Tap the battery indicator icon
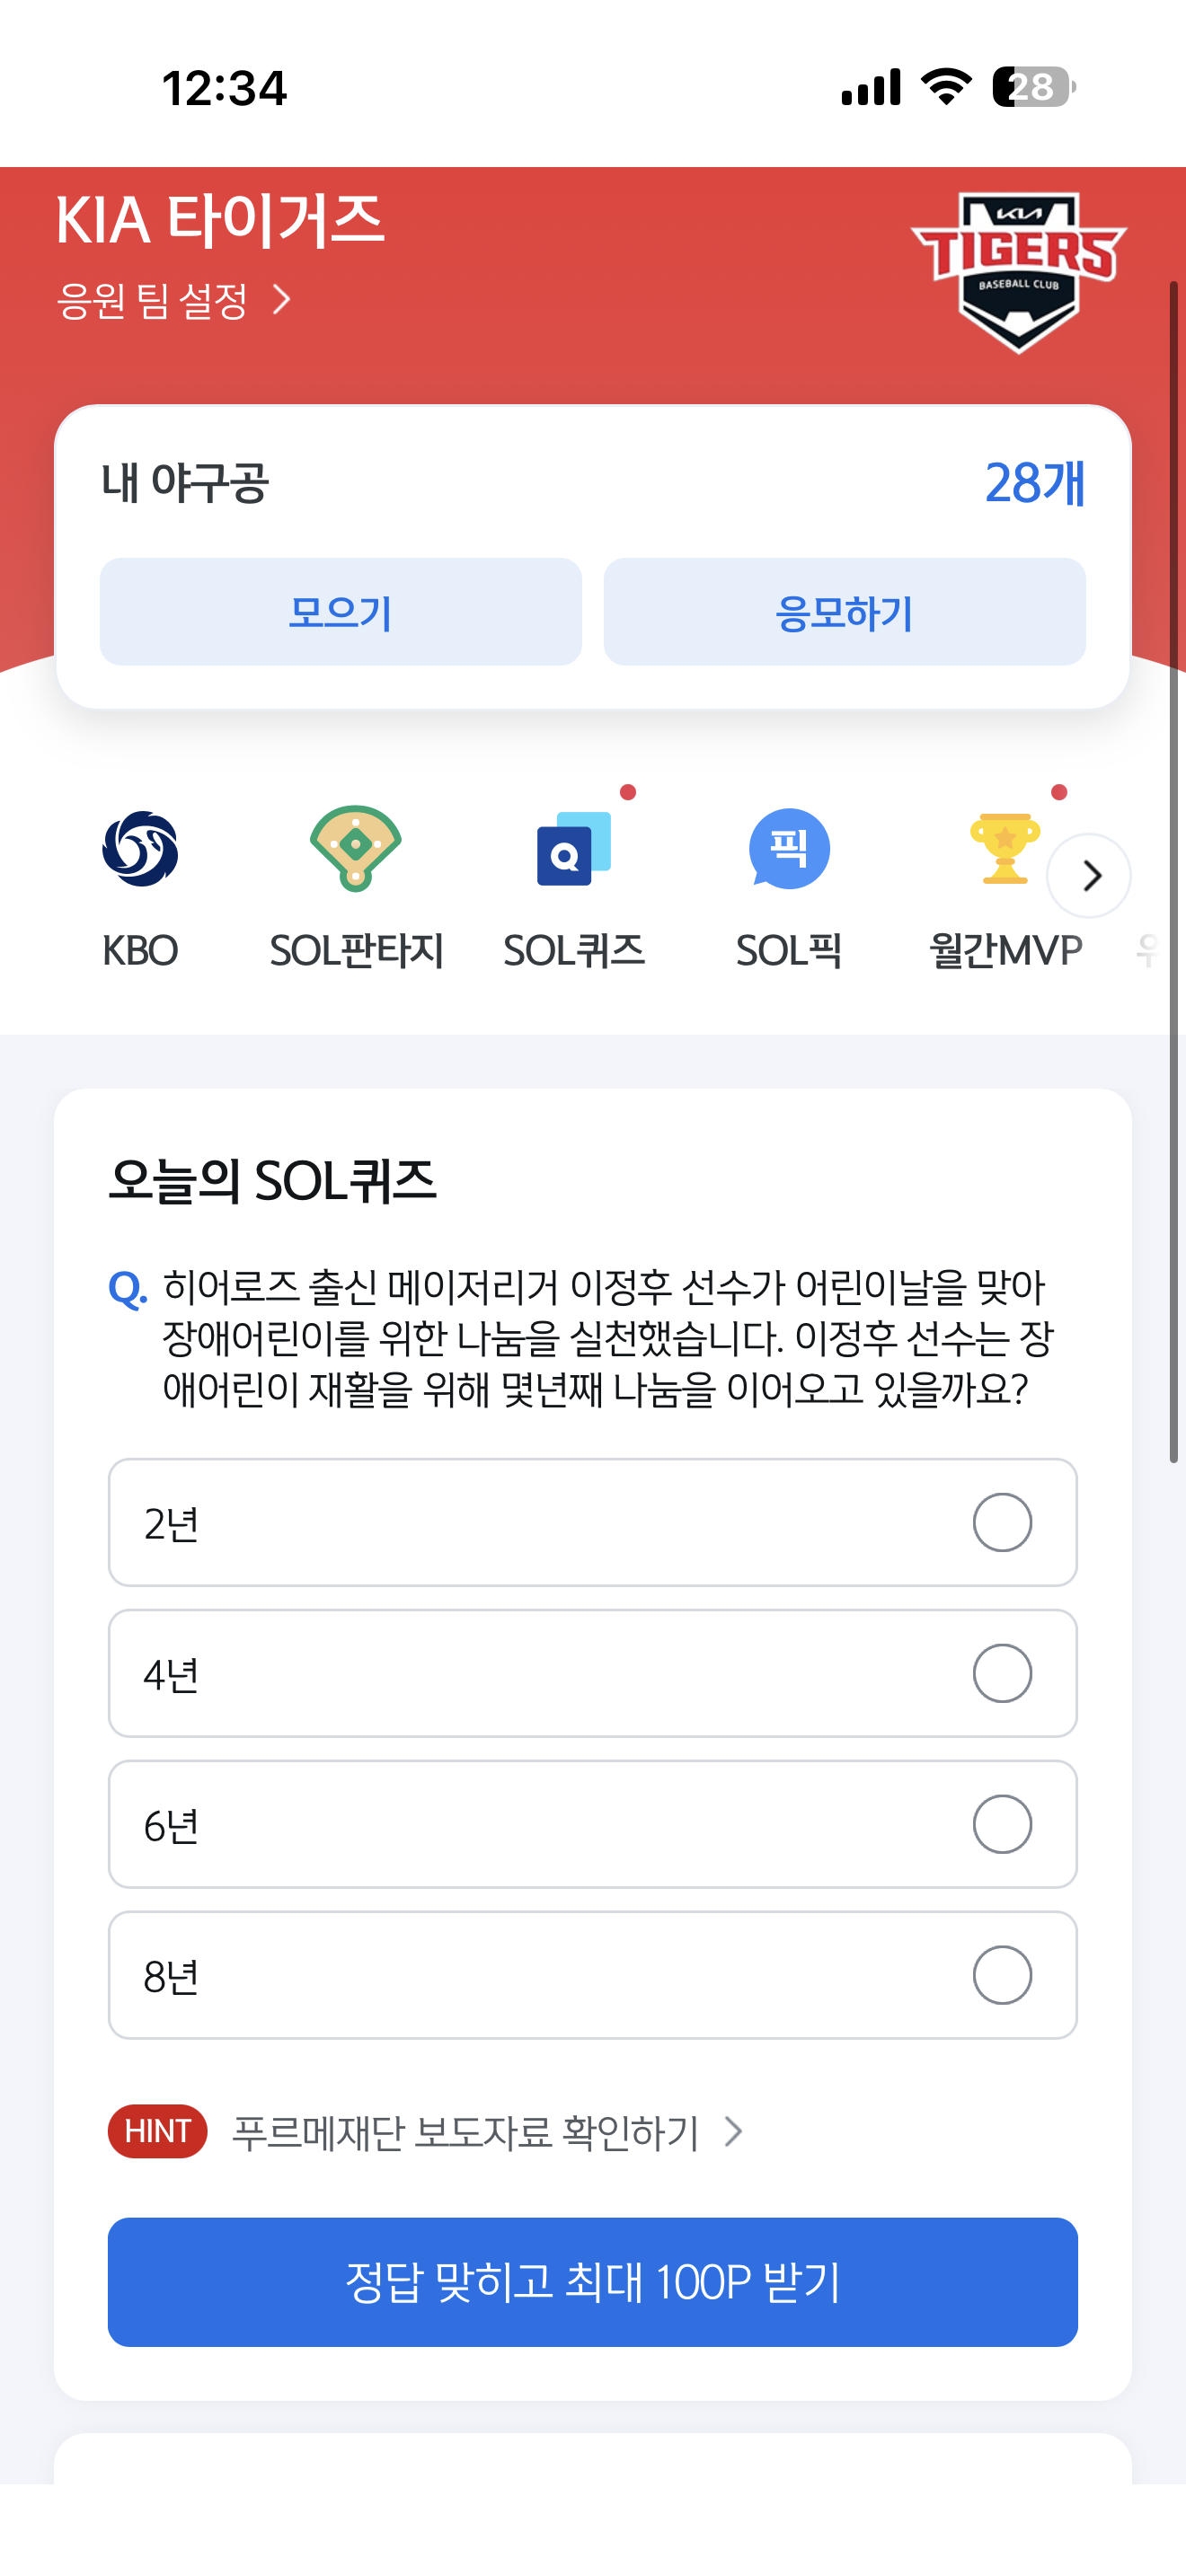The width and height of the screenshot is (1186, 2576). tap(1034, 87)
